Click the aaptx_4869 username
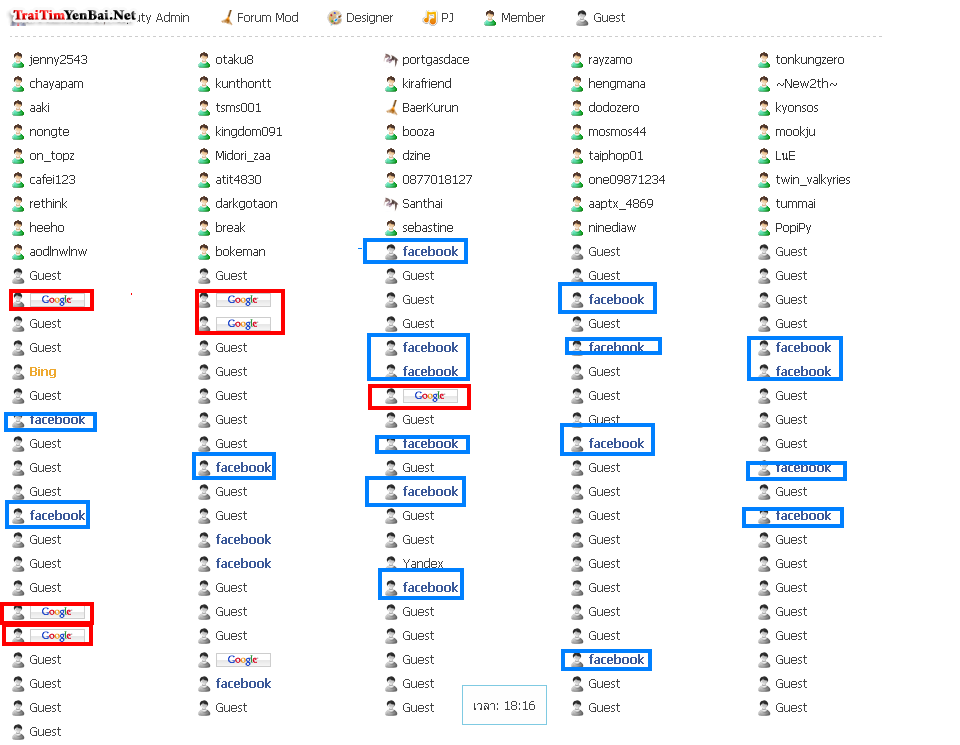Image resolution: width=960 pixels, height=745 pixels. click(621, 203)
